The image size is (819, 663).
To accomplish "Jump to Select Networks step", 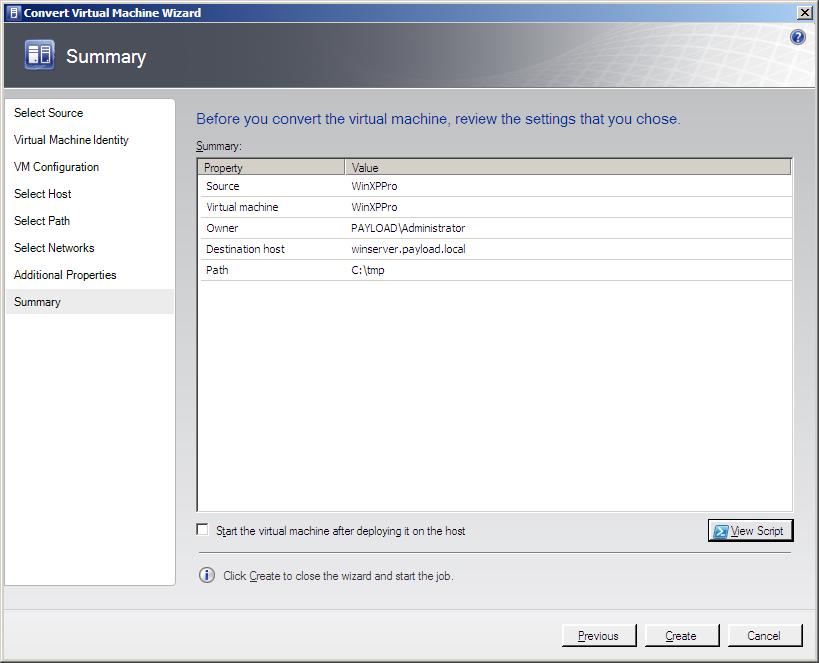I will 54,248.
